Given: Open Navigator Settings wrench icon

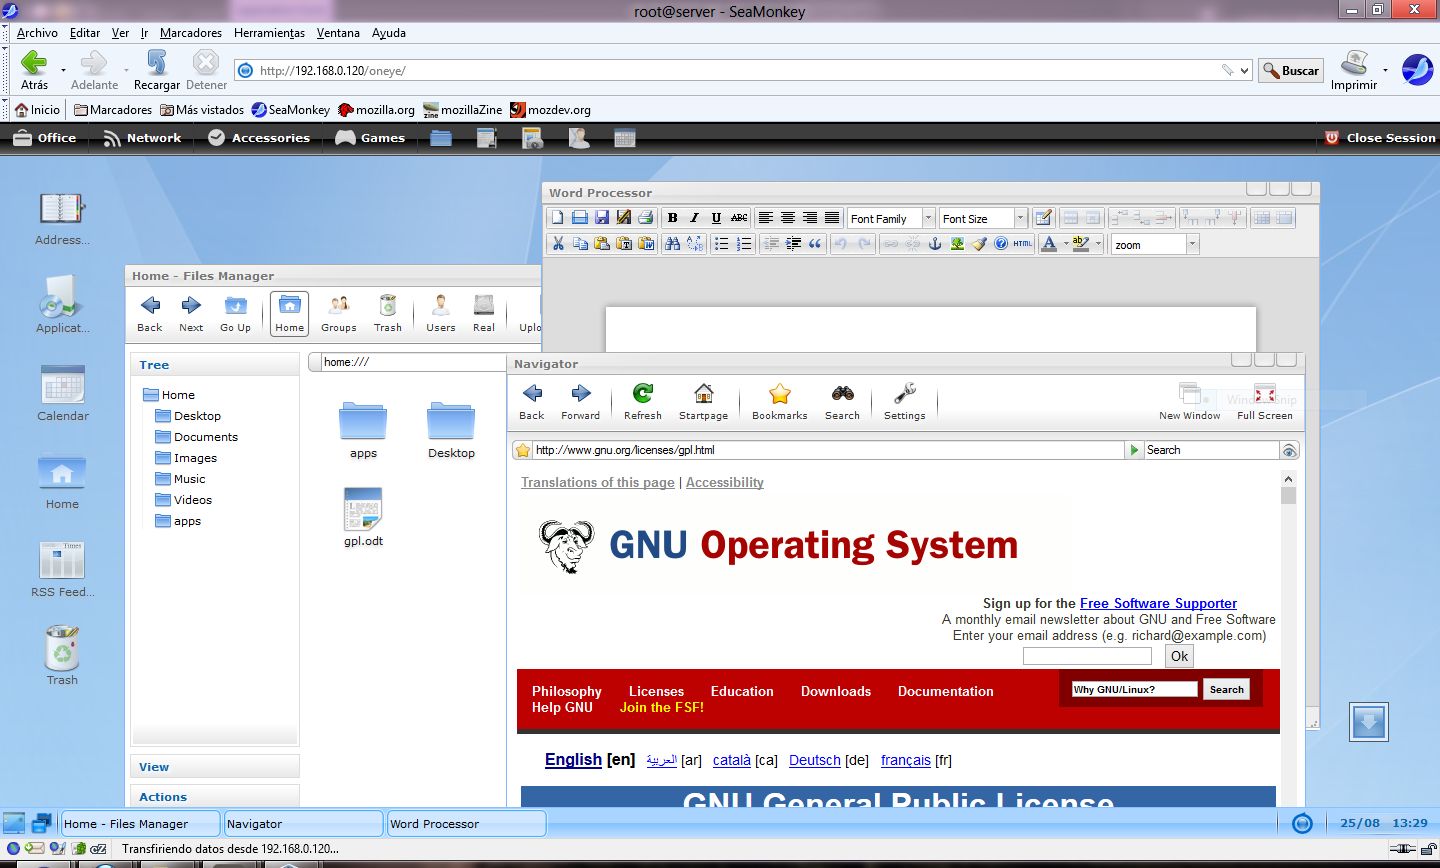Looking at the screenshot, I should point(903,398).
